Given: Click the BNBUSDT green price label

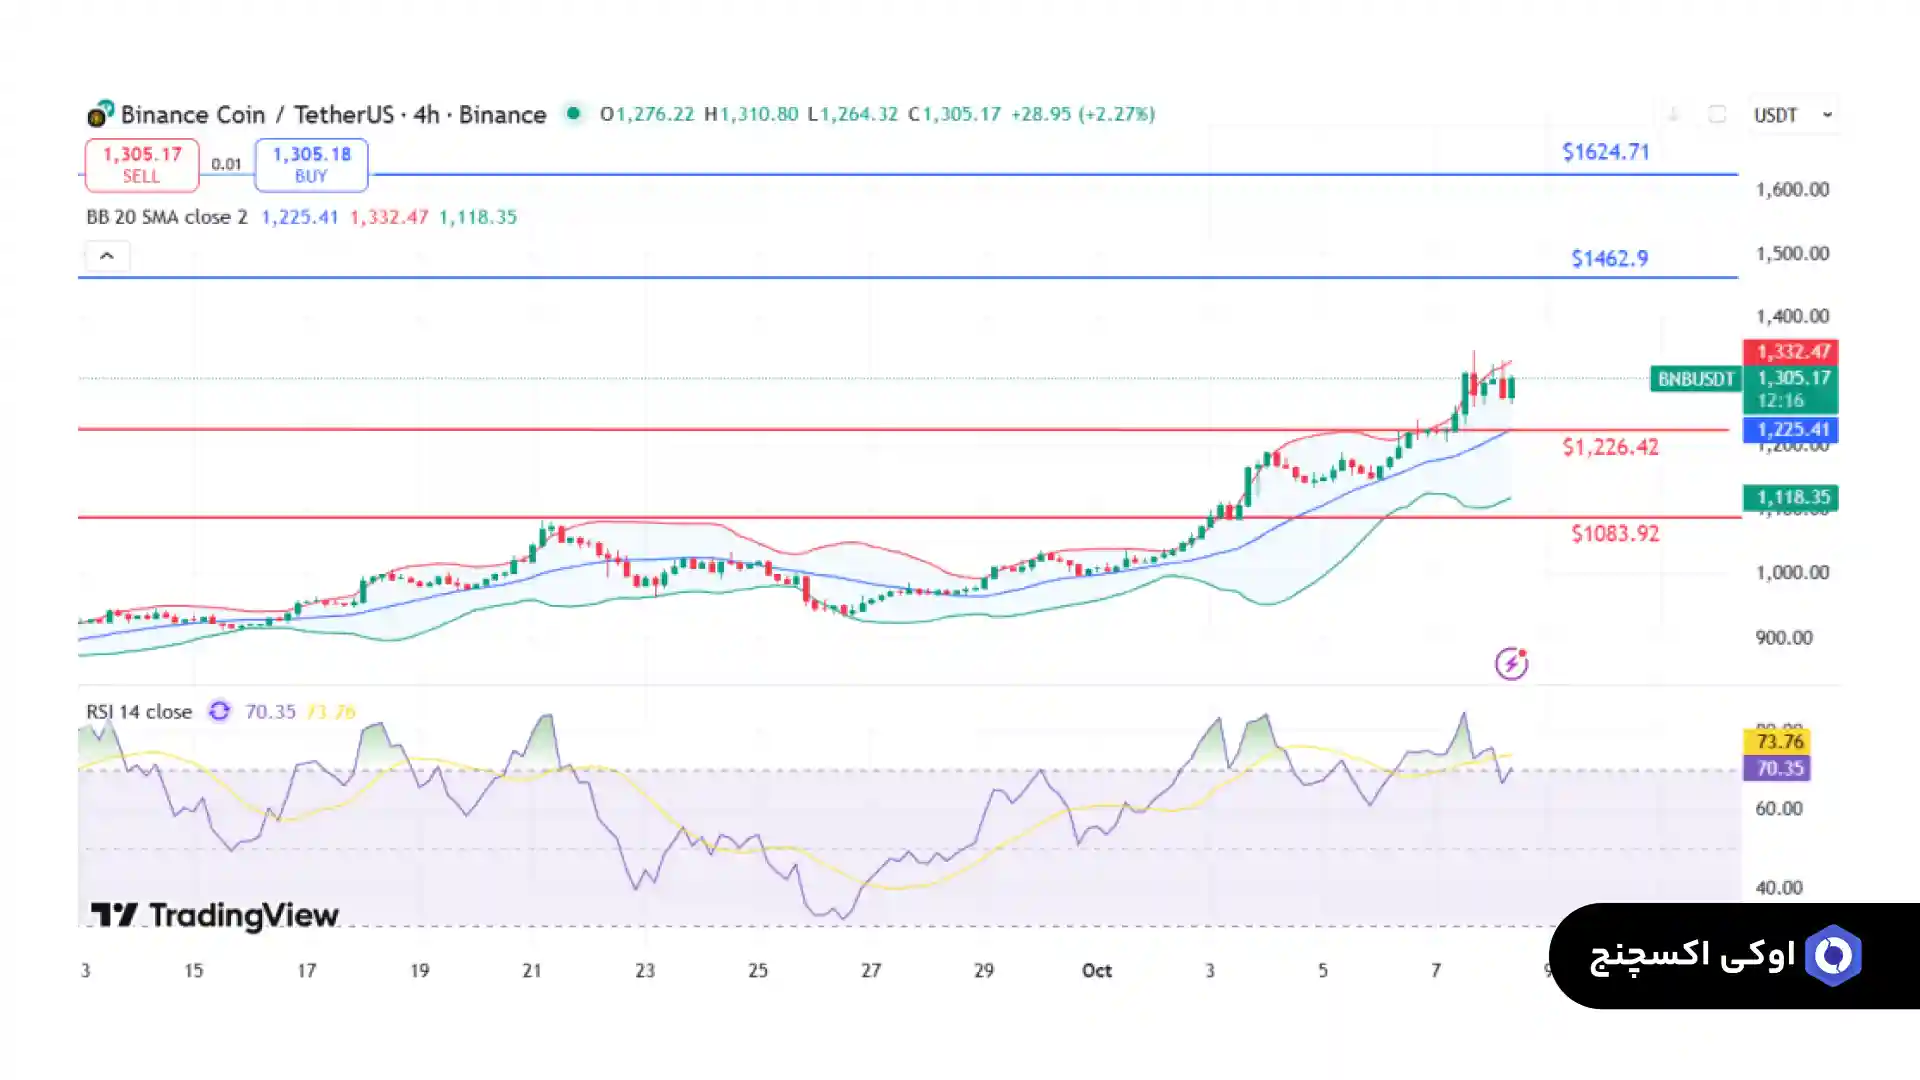Looking at the screenshot, I should [x=1695, y=379].
